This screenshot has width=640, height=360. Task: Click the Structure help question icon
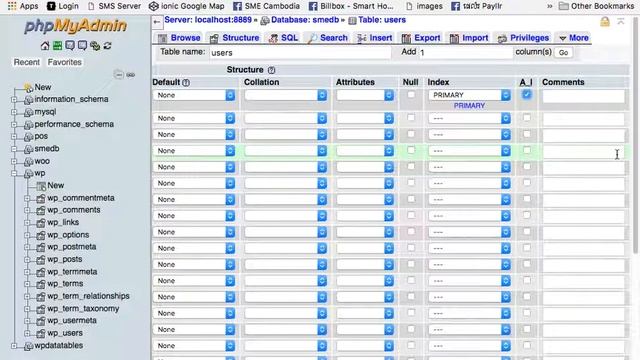(x=271, y=70)
